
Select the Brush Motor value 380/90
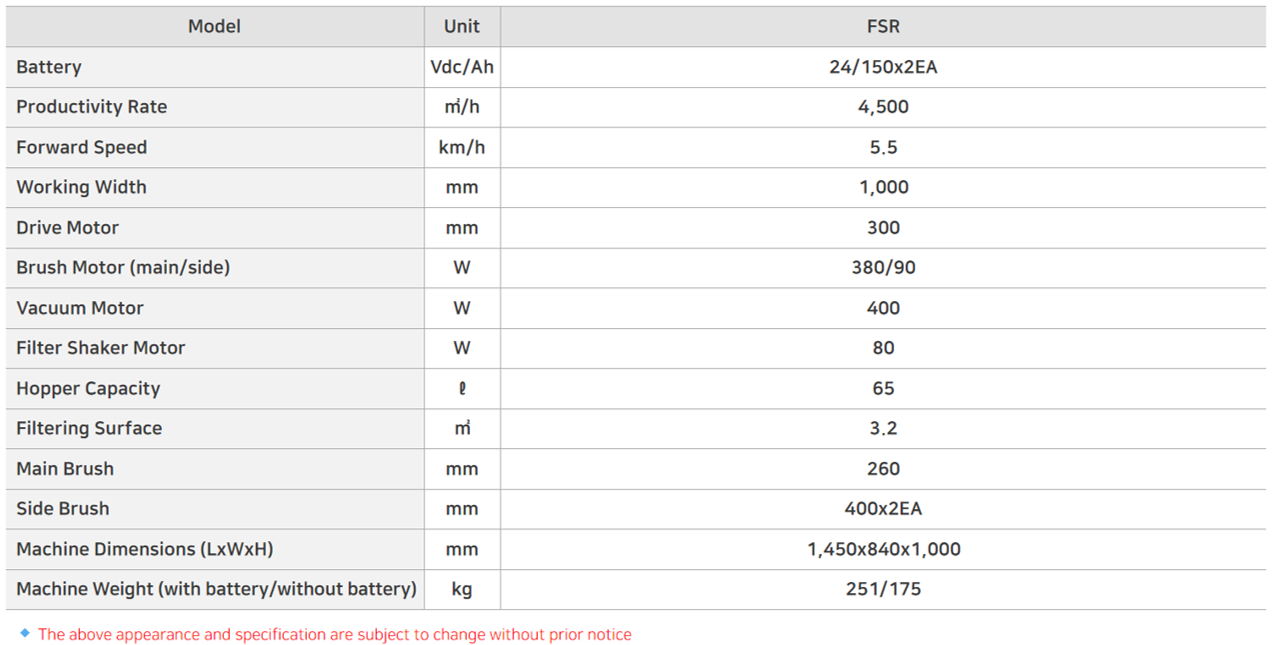tap(883, 268)
